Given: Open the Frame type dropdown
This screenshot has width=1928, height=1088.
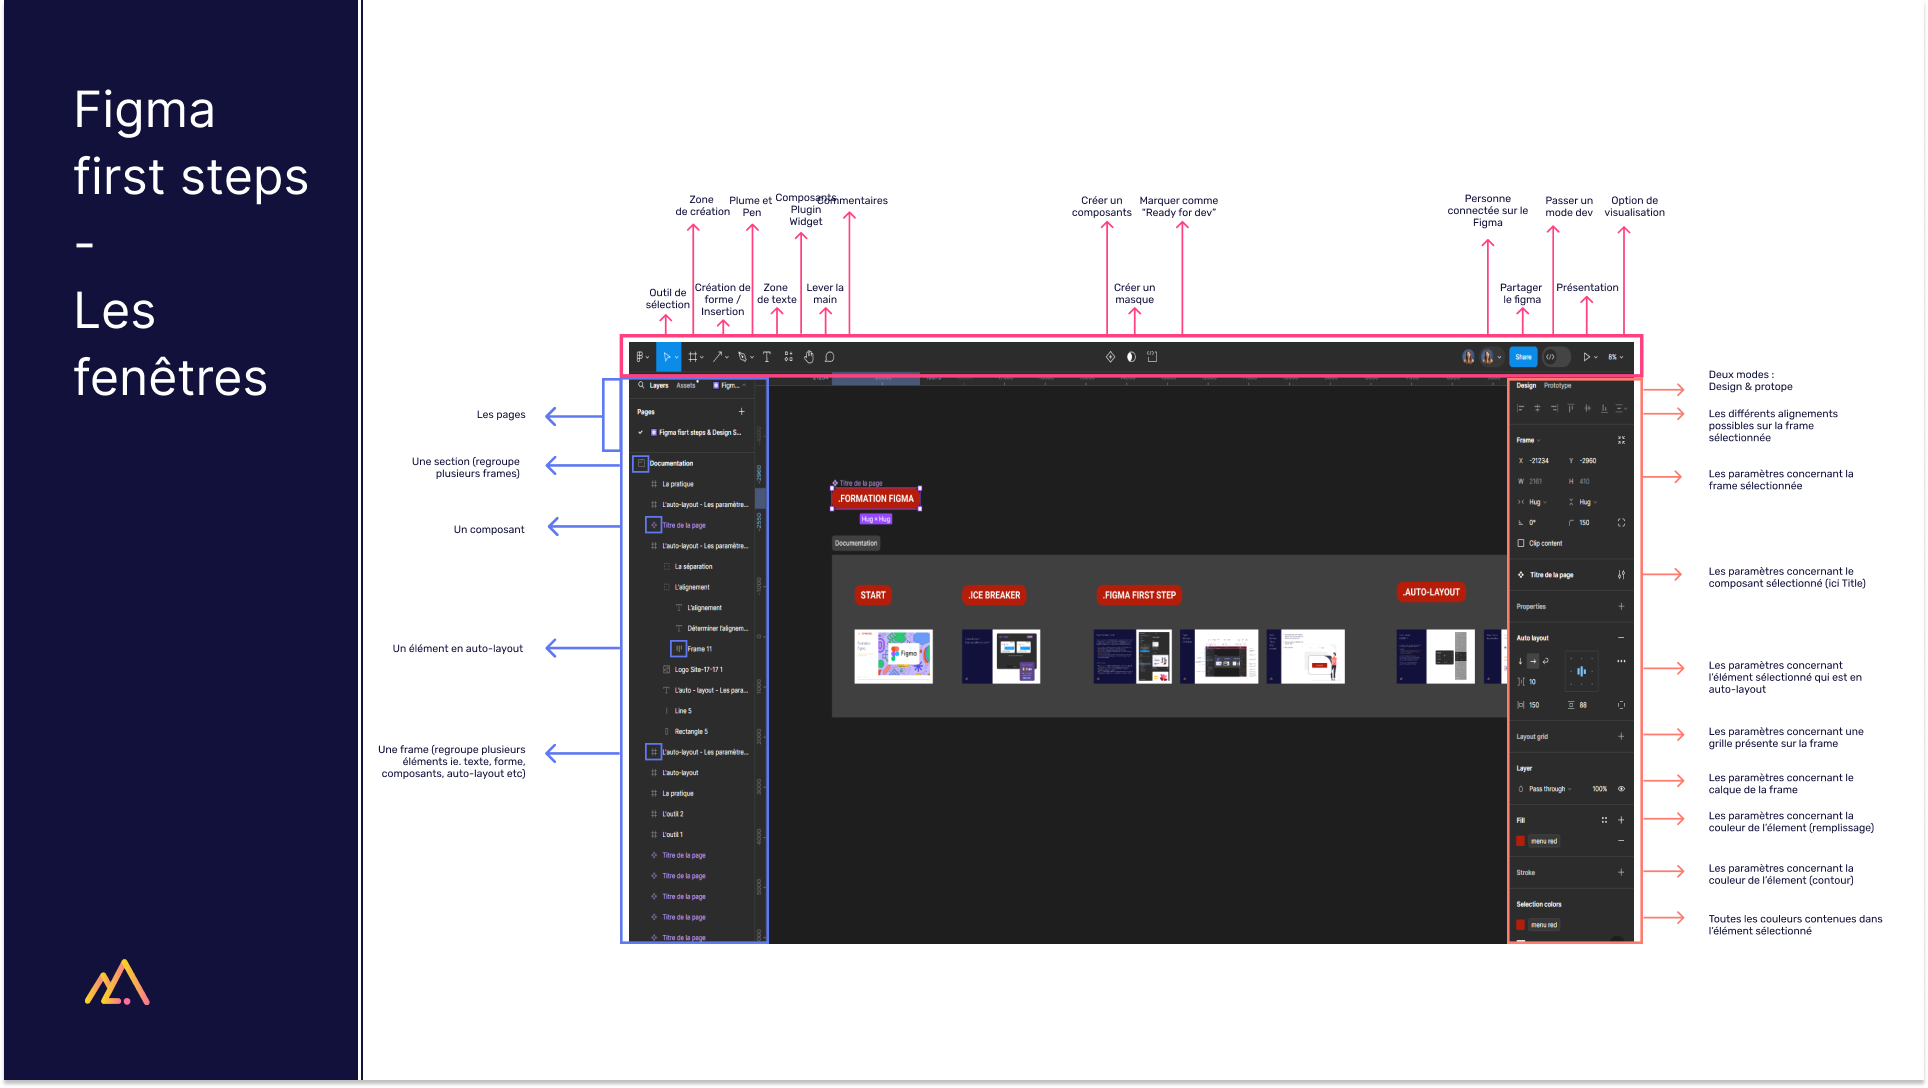Looking at the screenshot, I should pyautogui.click(x=1529, y=440).
